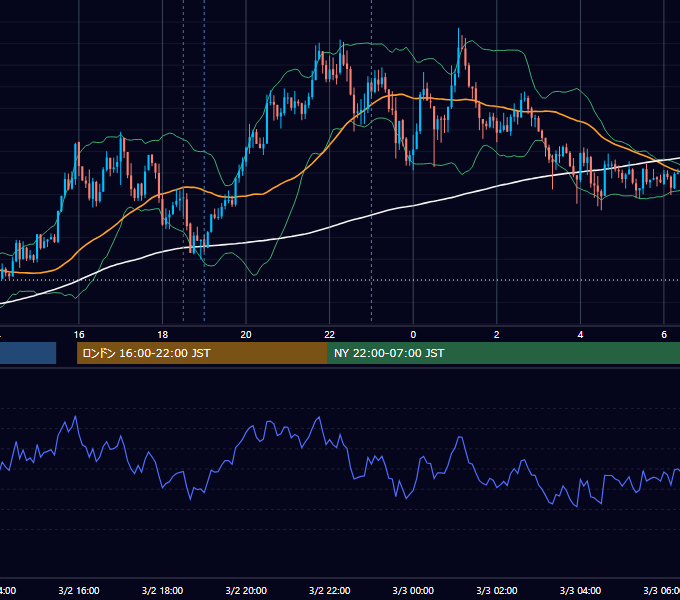Click the NY 22:00-07:00 JST session bar

point(503,353)
